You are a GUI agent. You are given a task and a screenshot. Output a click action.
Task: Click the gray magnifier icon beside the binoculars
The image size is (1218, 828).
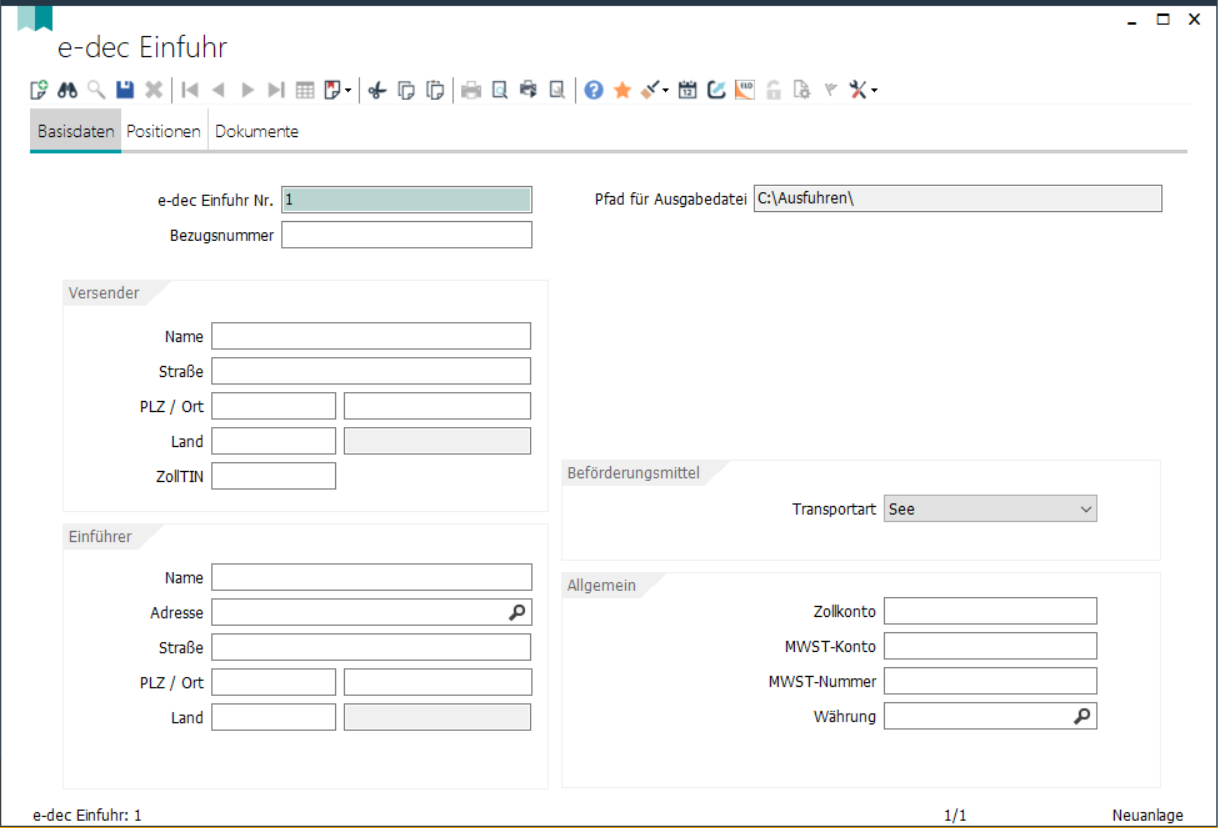(x=96, y=90)
